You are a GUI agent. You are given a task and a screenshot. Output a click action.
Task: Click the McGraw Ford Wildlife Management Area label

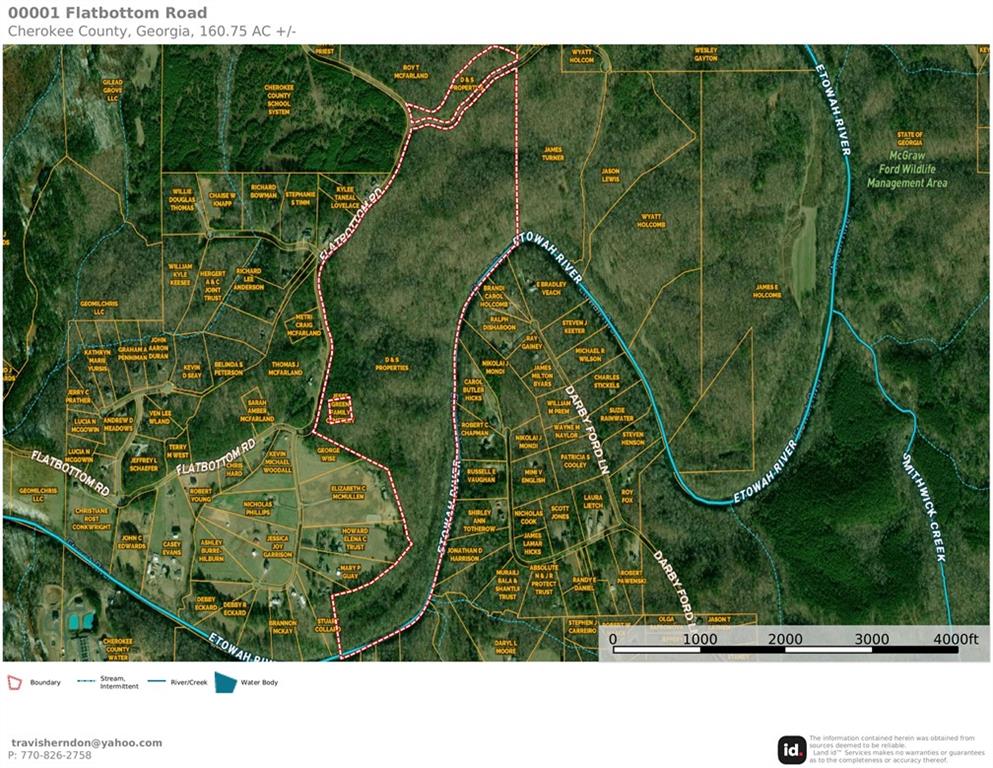point(907,169)
